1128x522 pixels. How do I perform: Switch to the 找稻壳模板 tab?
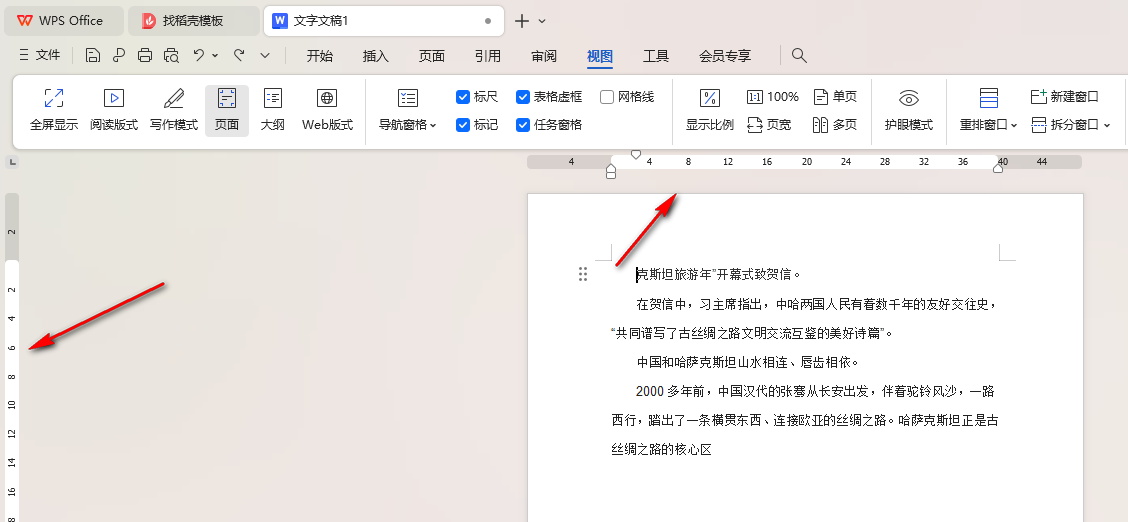[194, 21]
